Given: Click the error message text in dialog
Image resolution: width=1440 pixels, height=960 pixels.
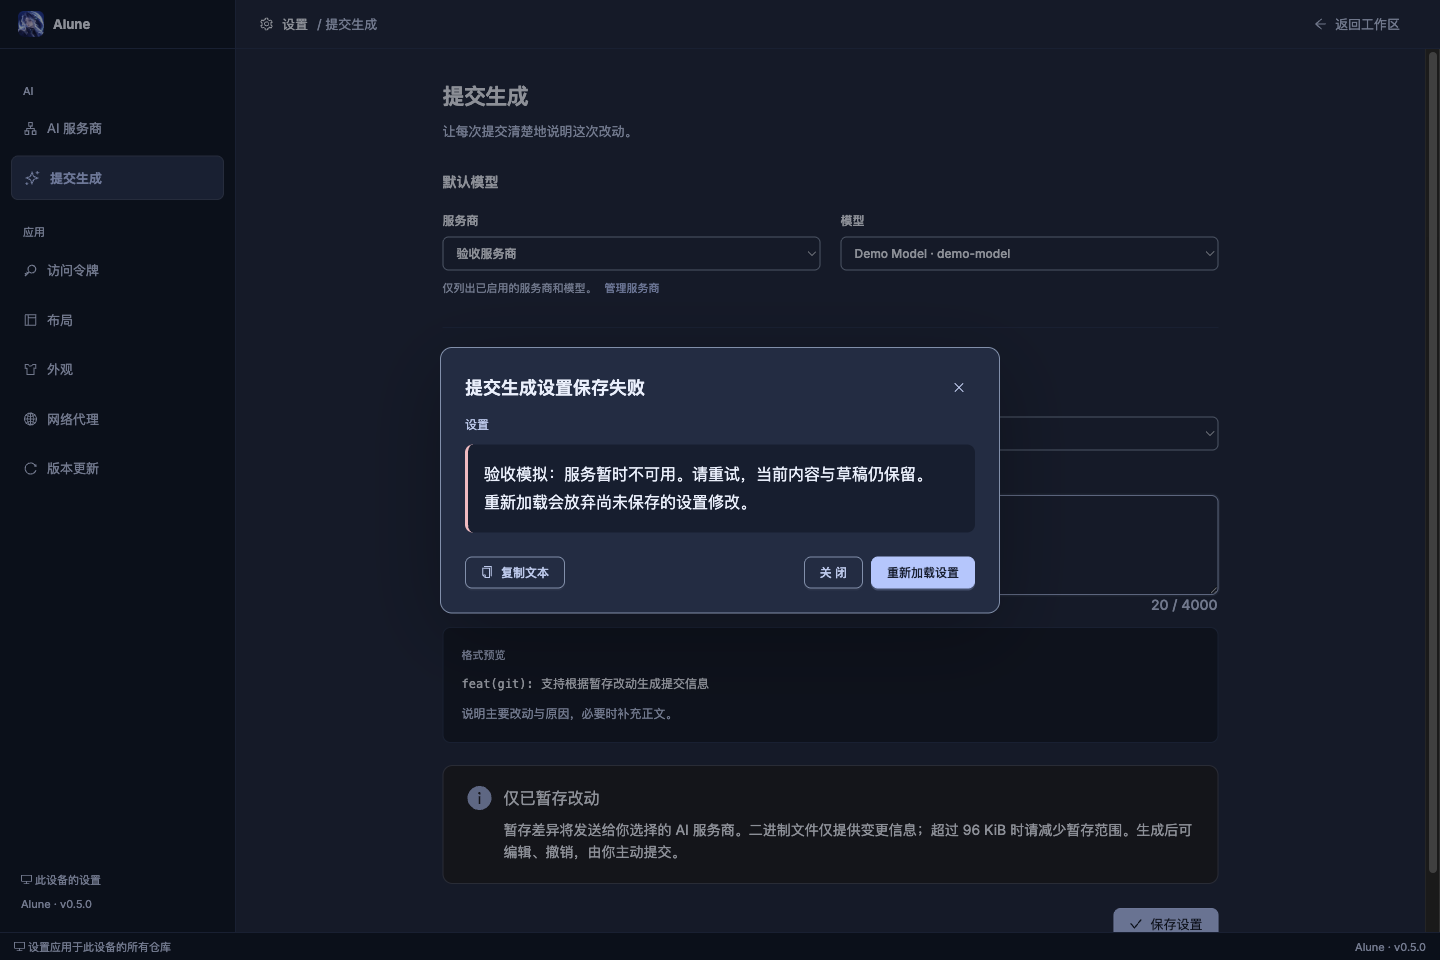Looking at the screenshot, I should [x=708, y=488].
